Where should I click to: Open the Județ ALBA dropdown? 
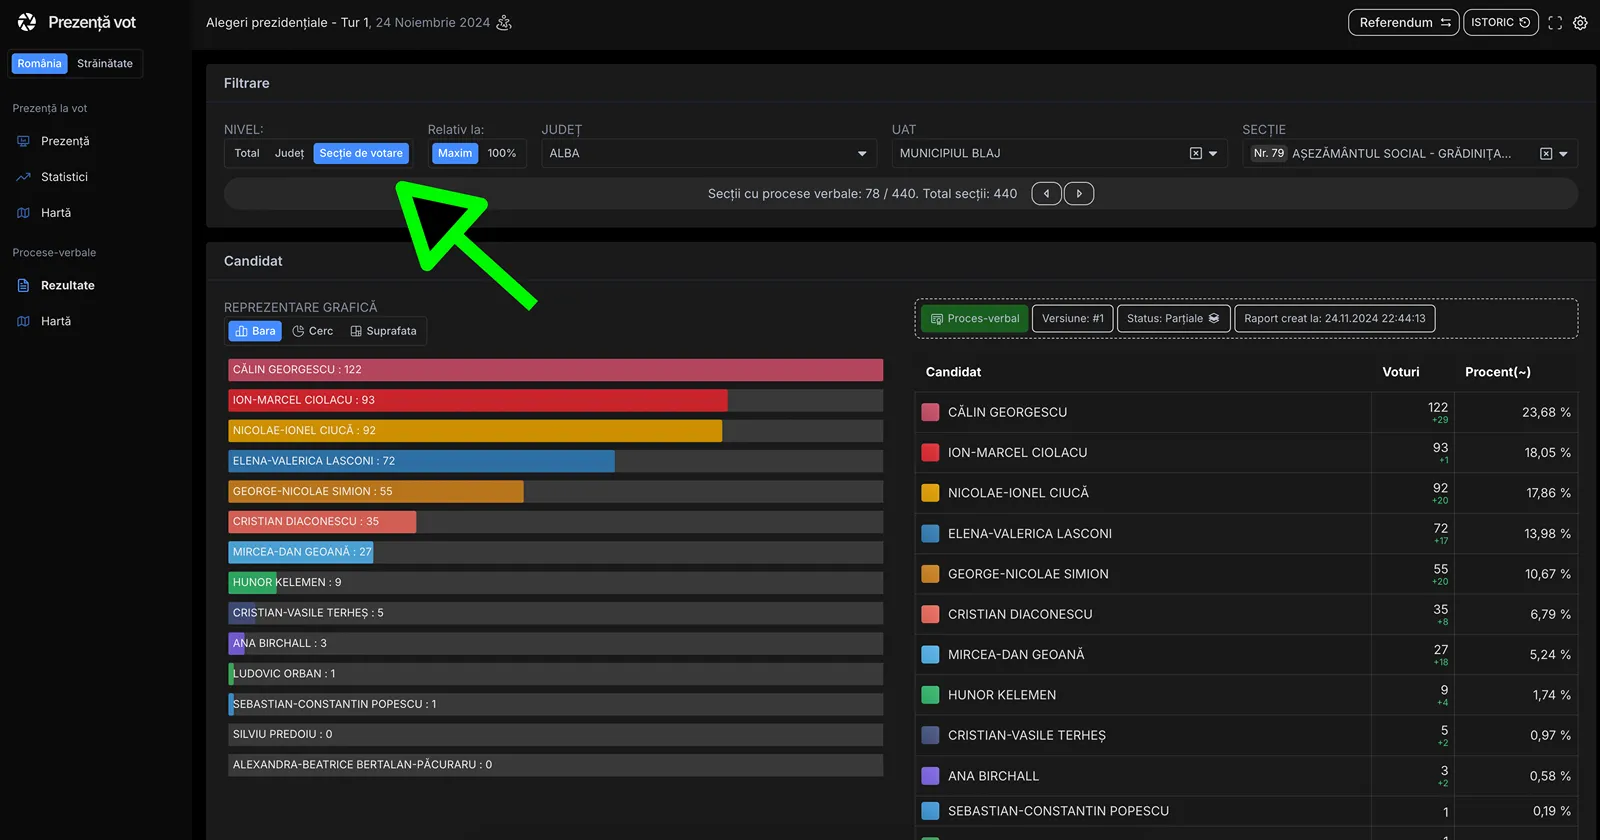[x=709, y=153]
